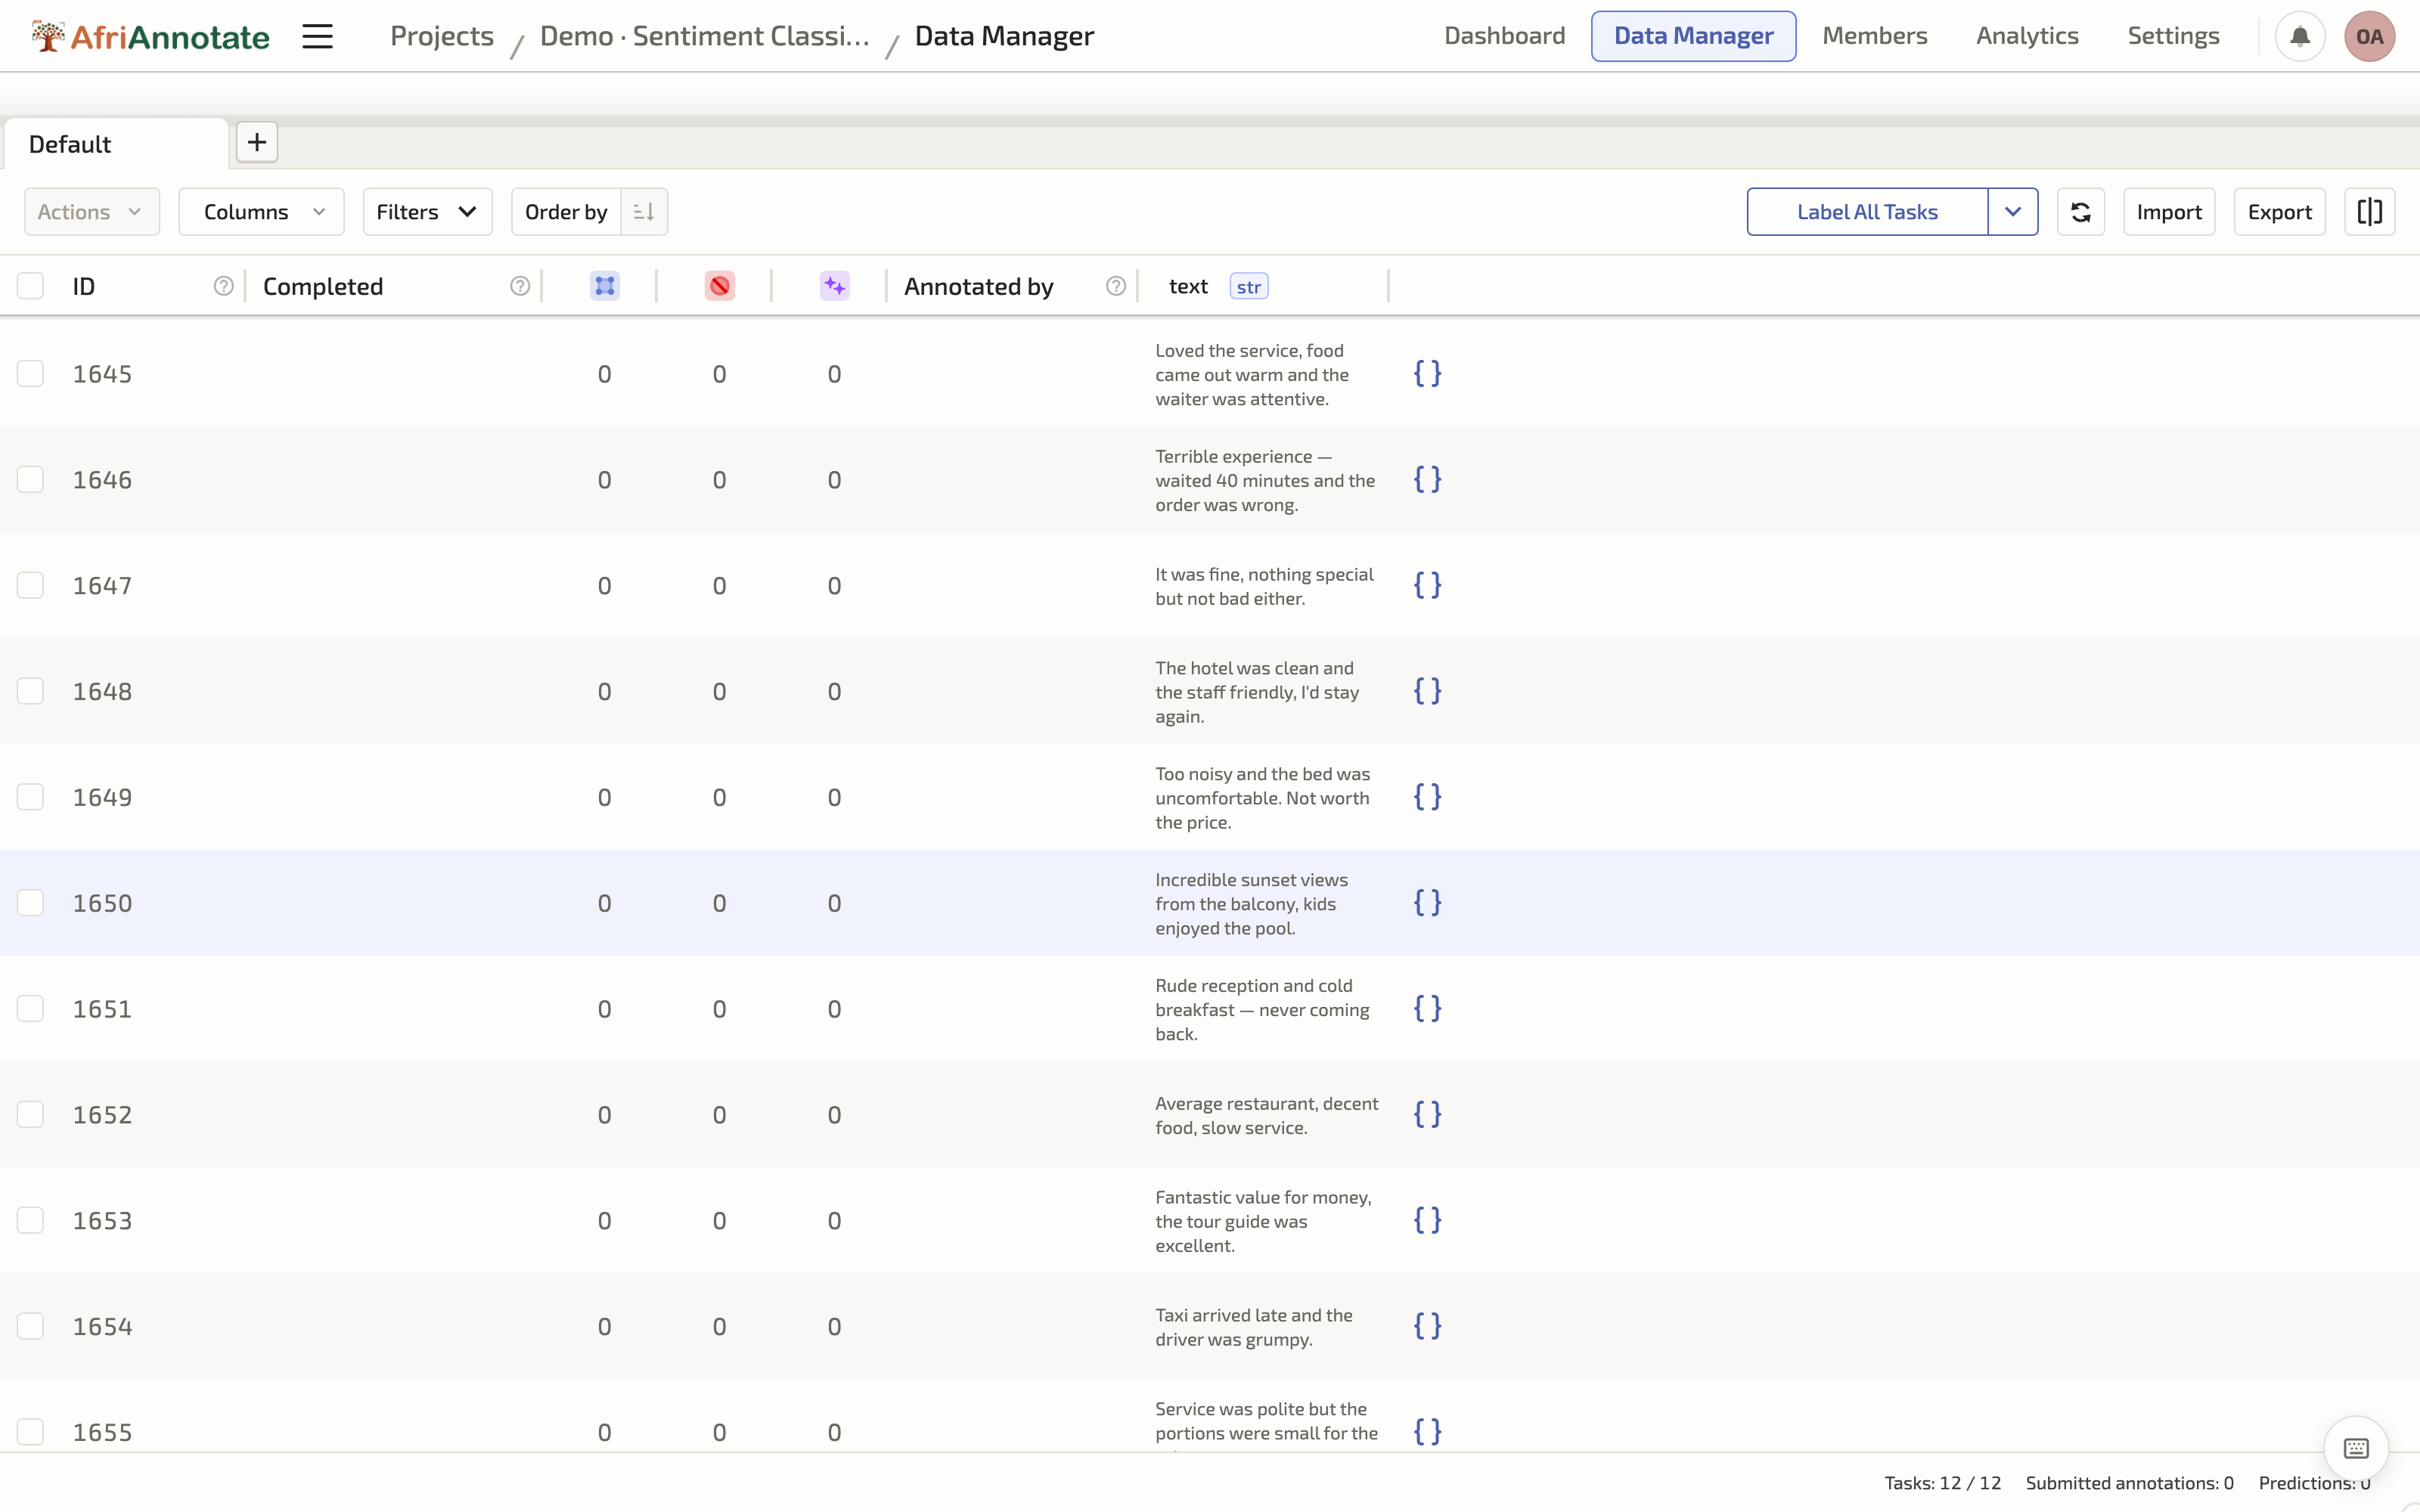The height and width of the screenshot is (1512, 2420).
Task: Click 'Taxi arrived late' text cell
Action: 1254,1327
